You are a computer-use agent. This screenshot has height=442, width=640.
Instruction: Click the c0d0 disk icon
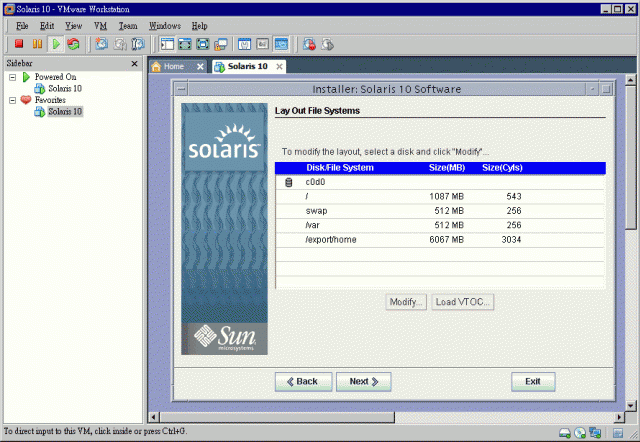tap(289, 182)
